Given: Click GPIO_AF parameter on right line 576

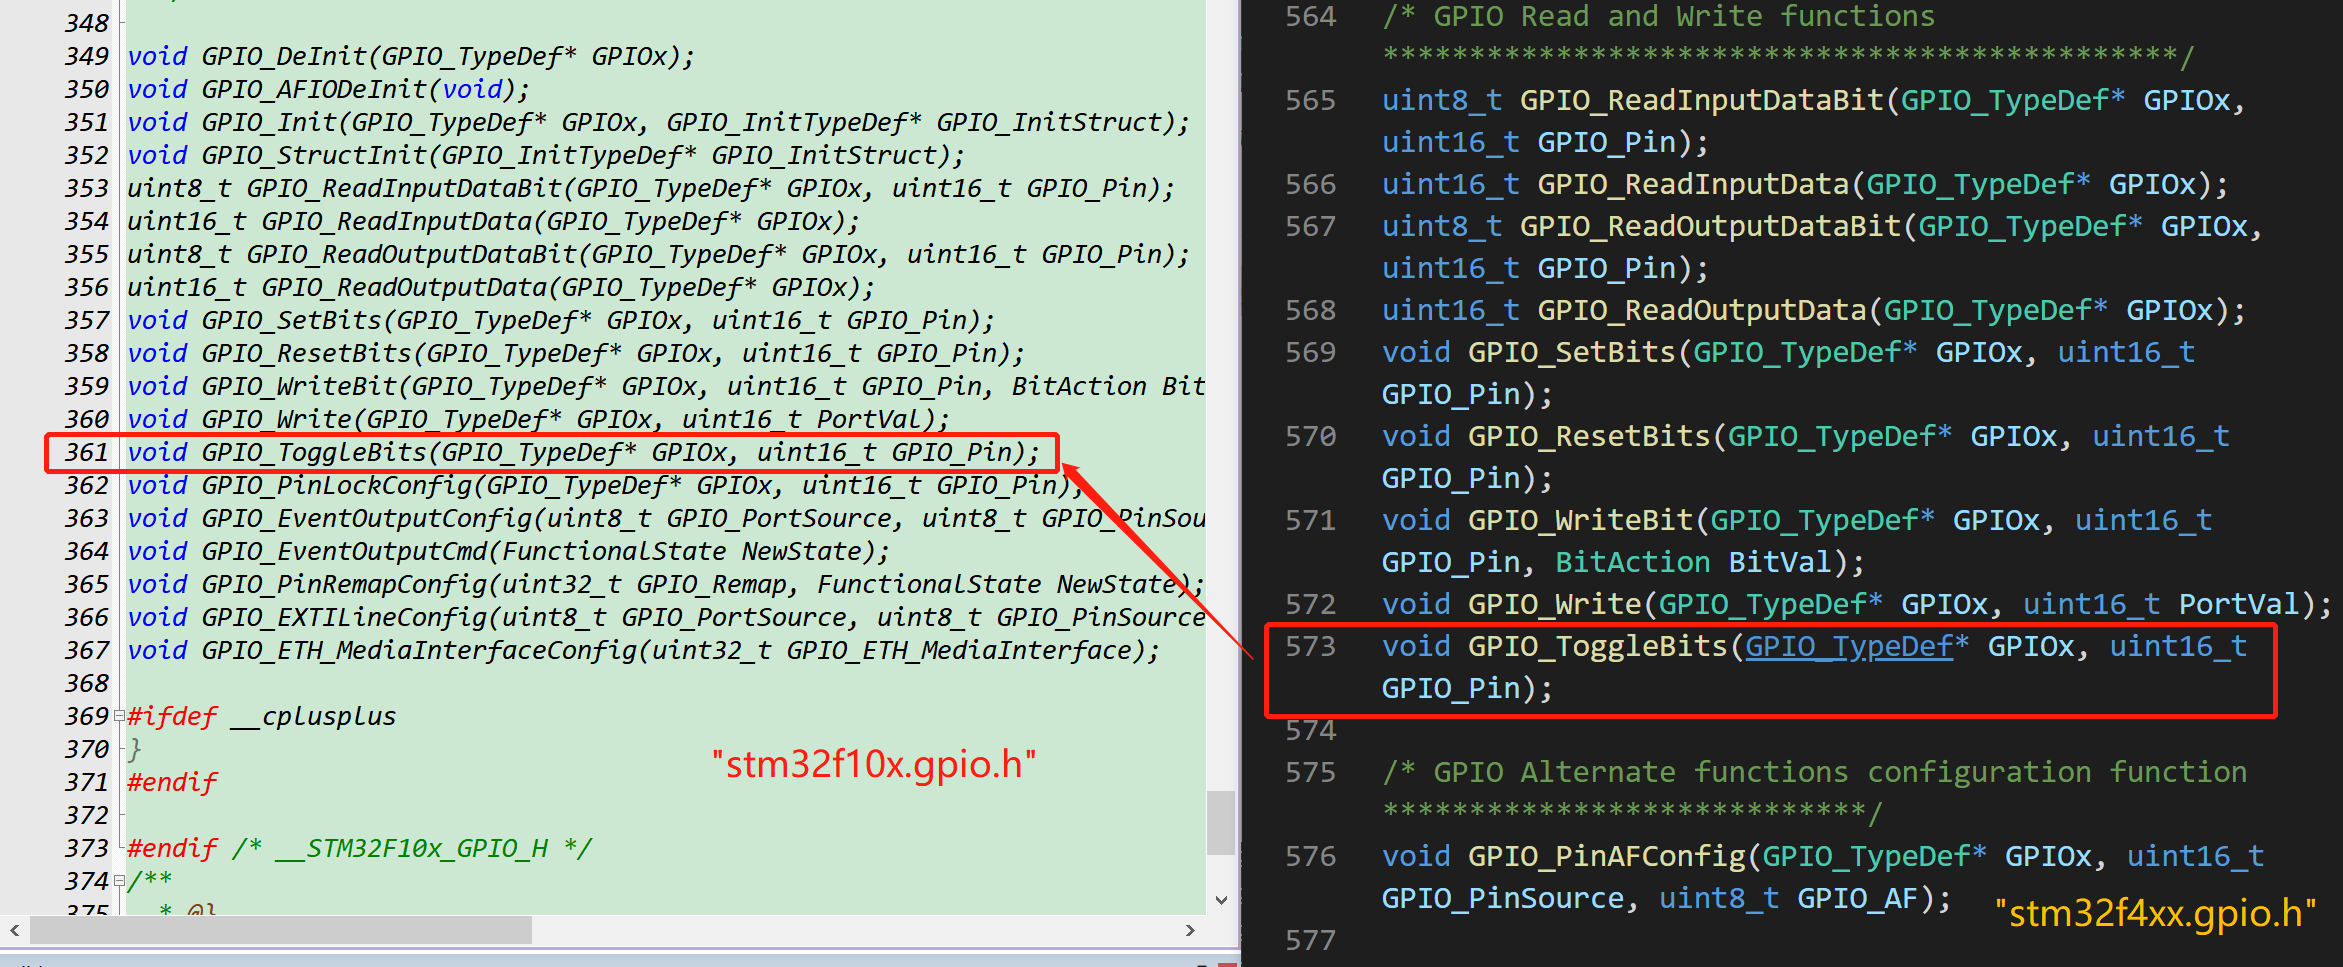Looking at the screenshot, I should pos(1858,898).
